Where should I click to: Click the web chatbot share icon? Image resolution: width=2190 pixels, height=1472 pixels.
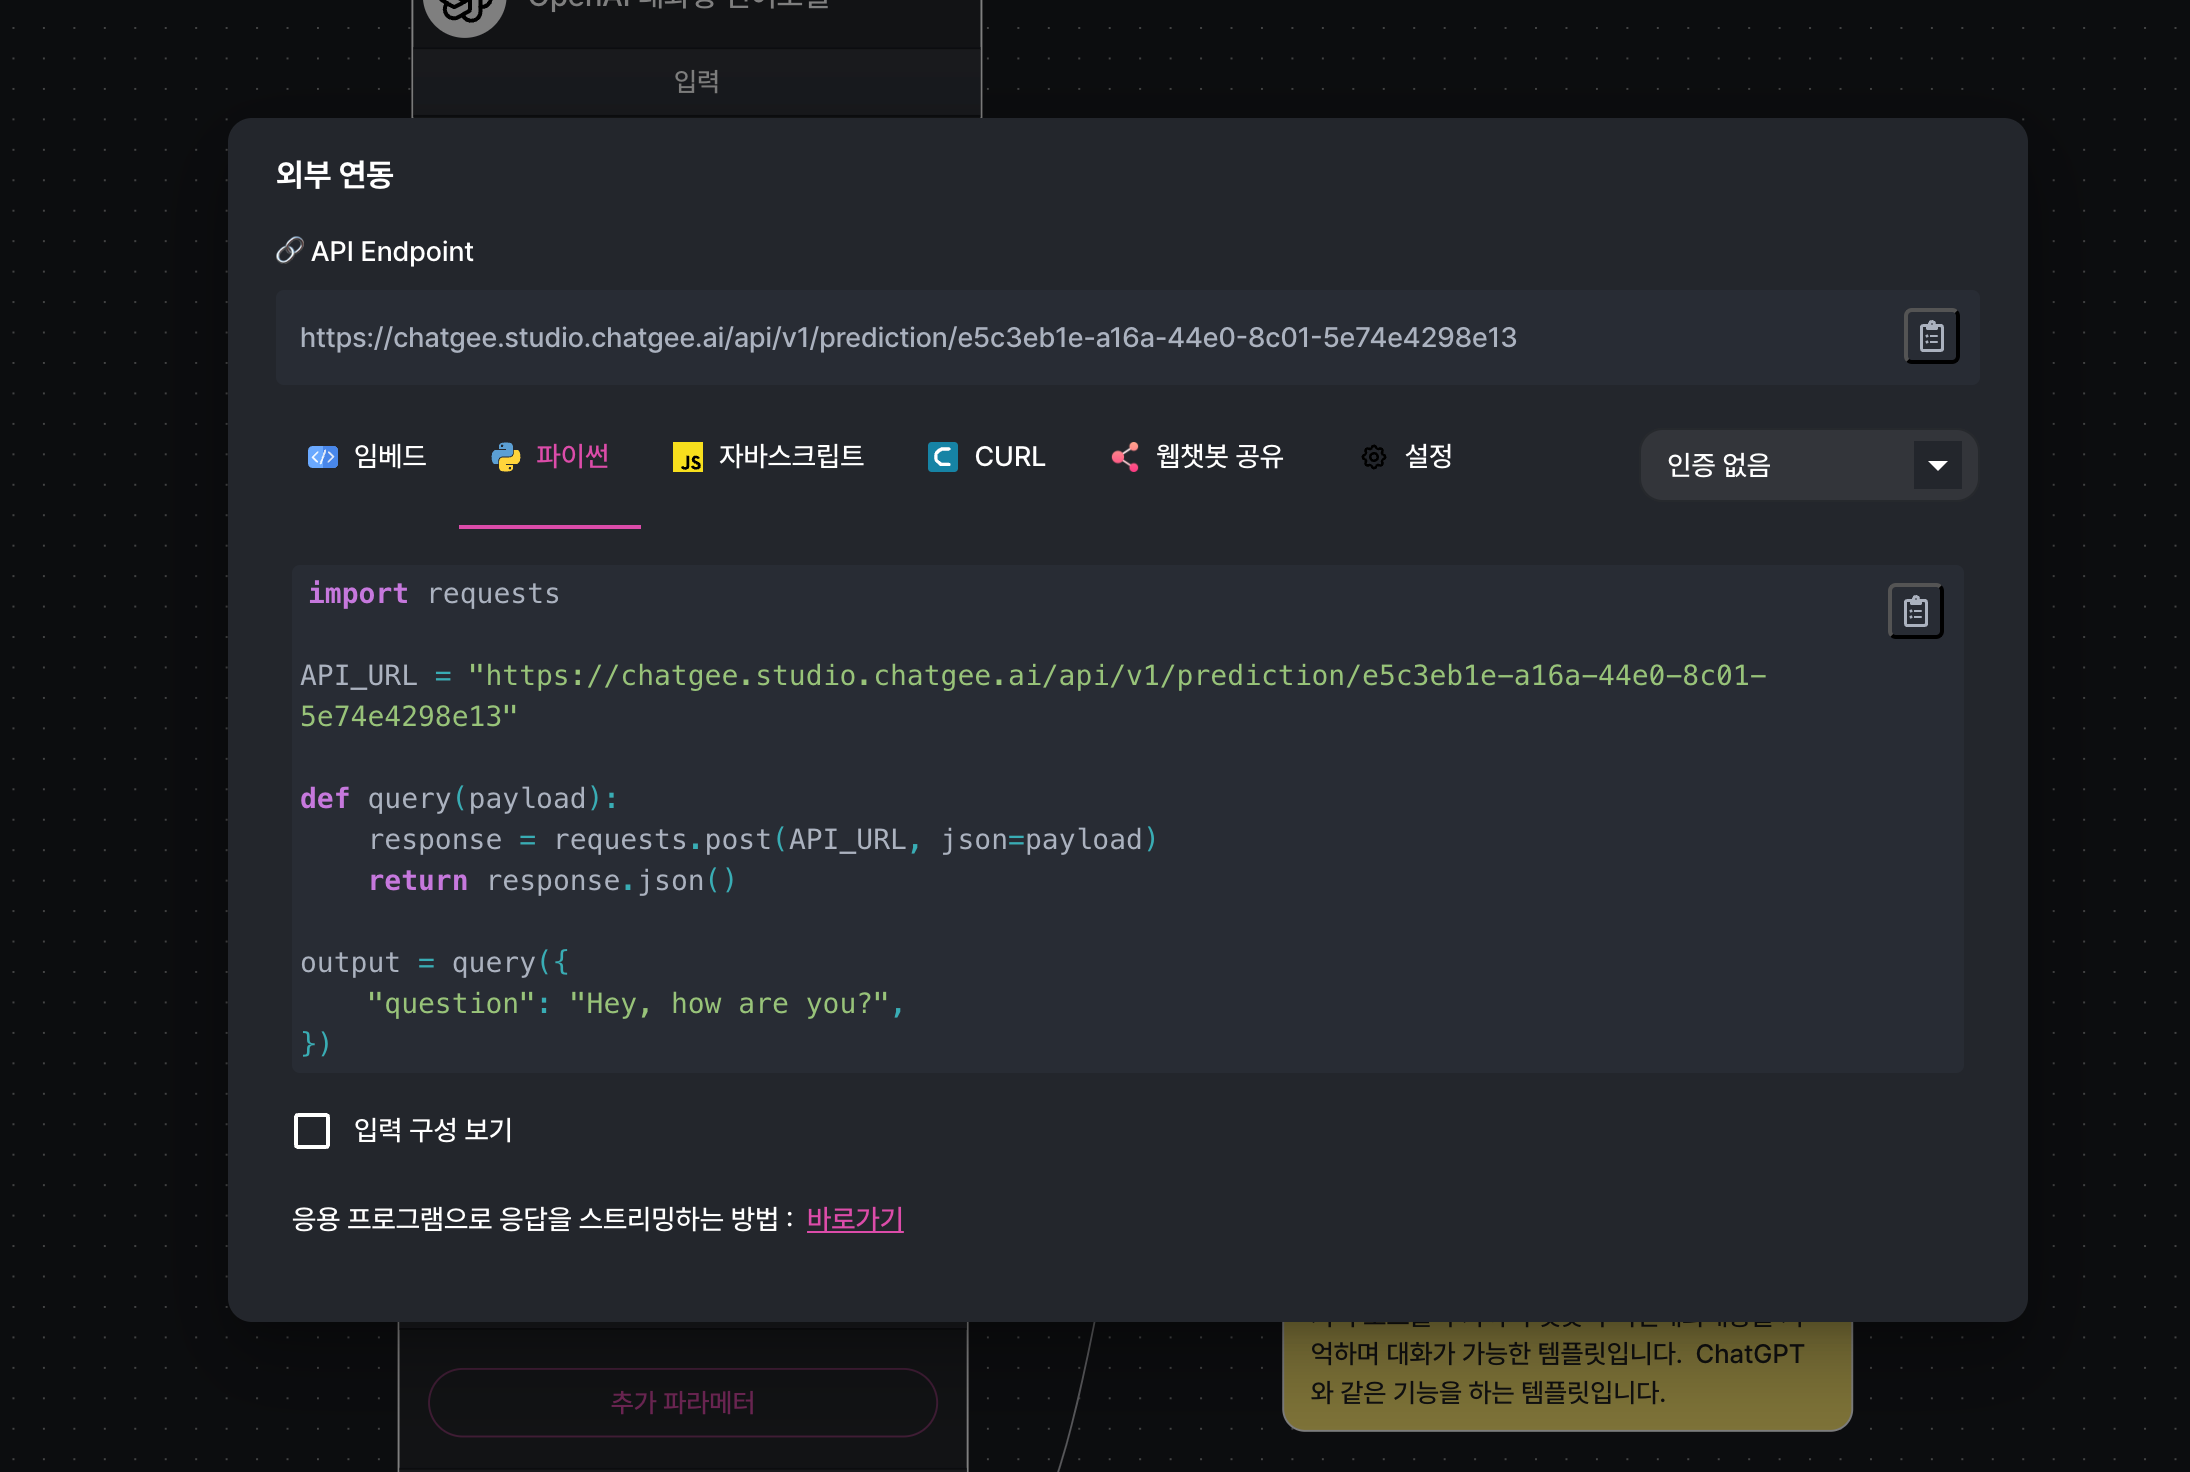pos(1125,457)
